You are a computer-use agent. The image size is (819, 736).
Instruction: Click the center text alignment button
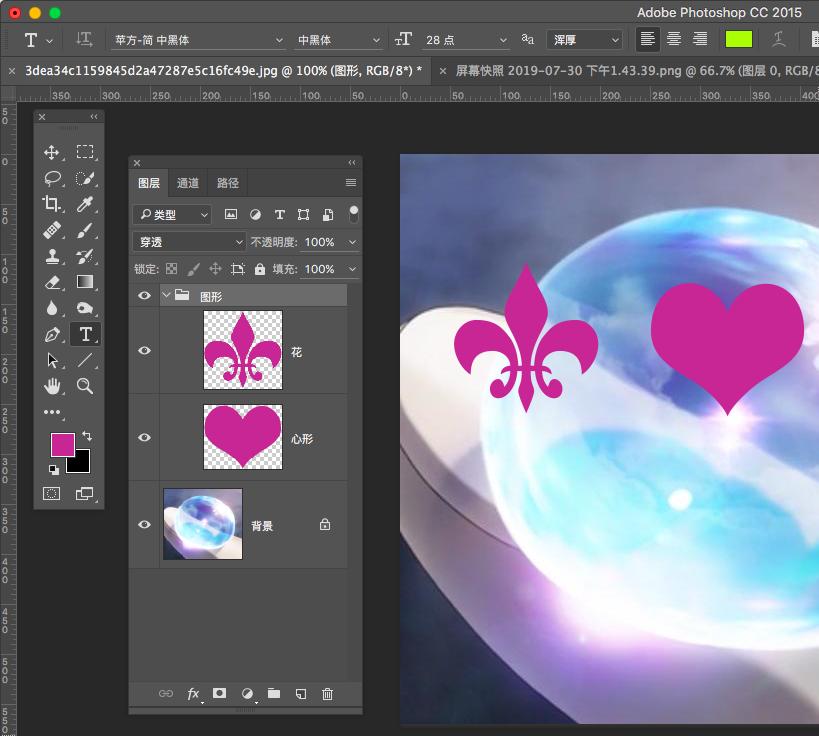[x=674, y=40]
